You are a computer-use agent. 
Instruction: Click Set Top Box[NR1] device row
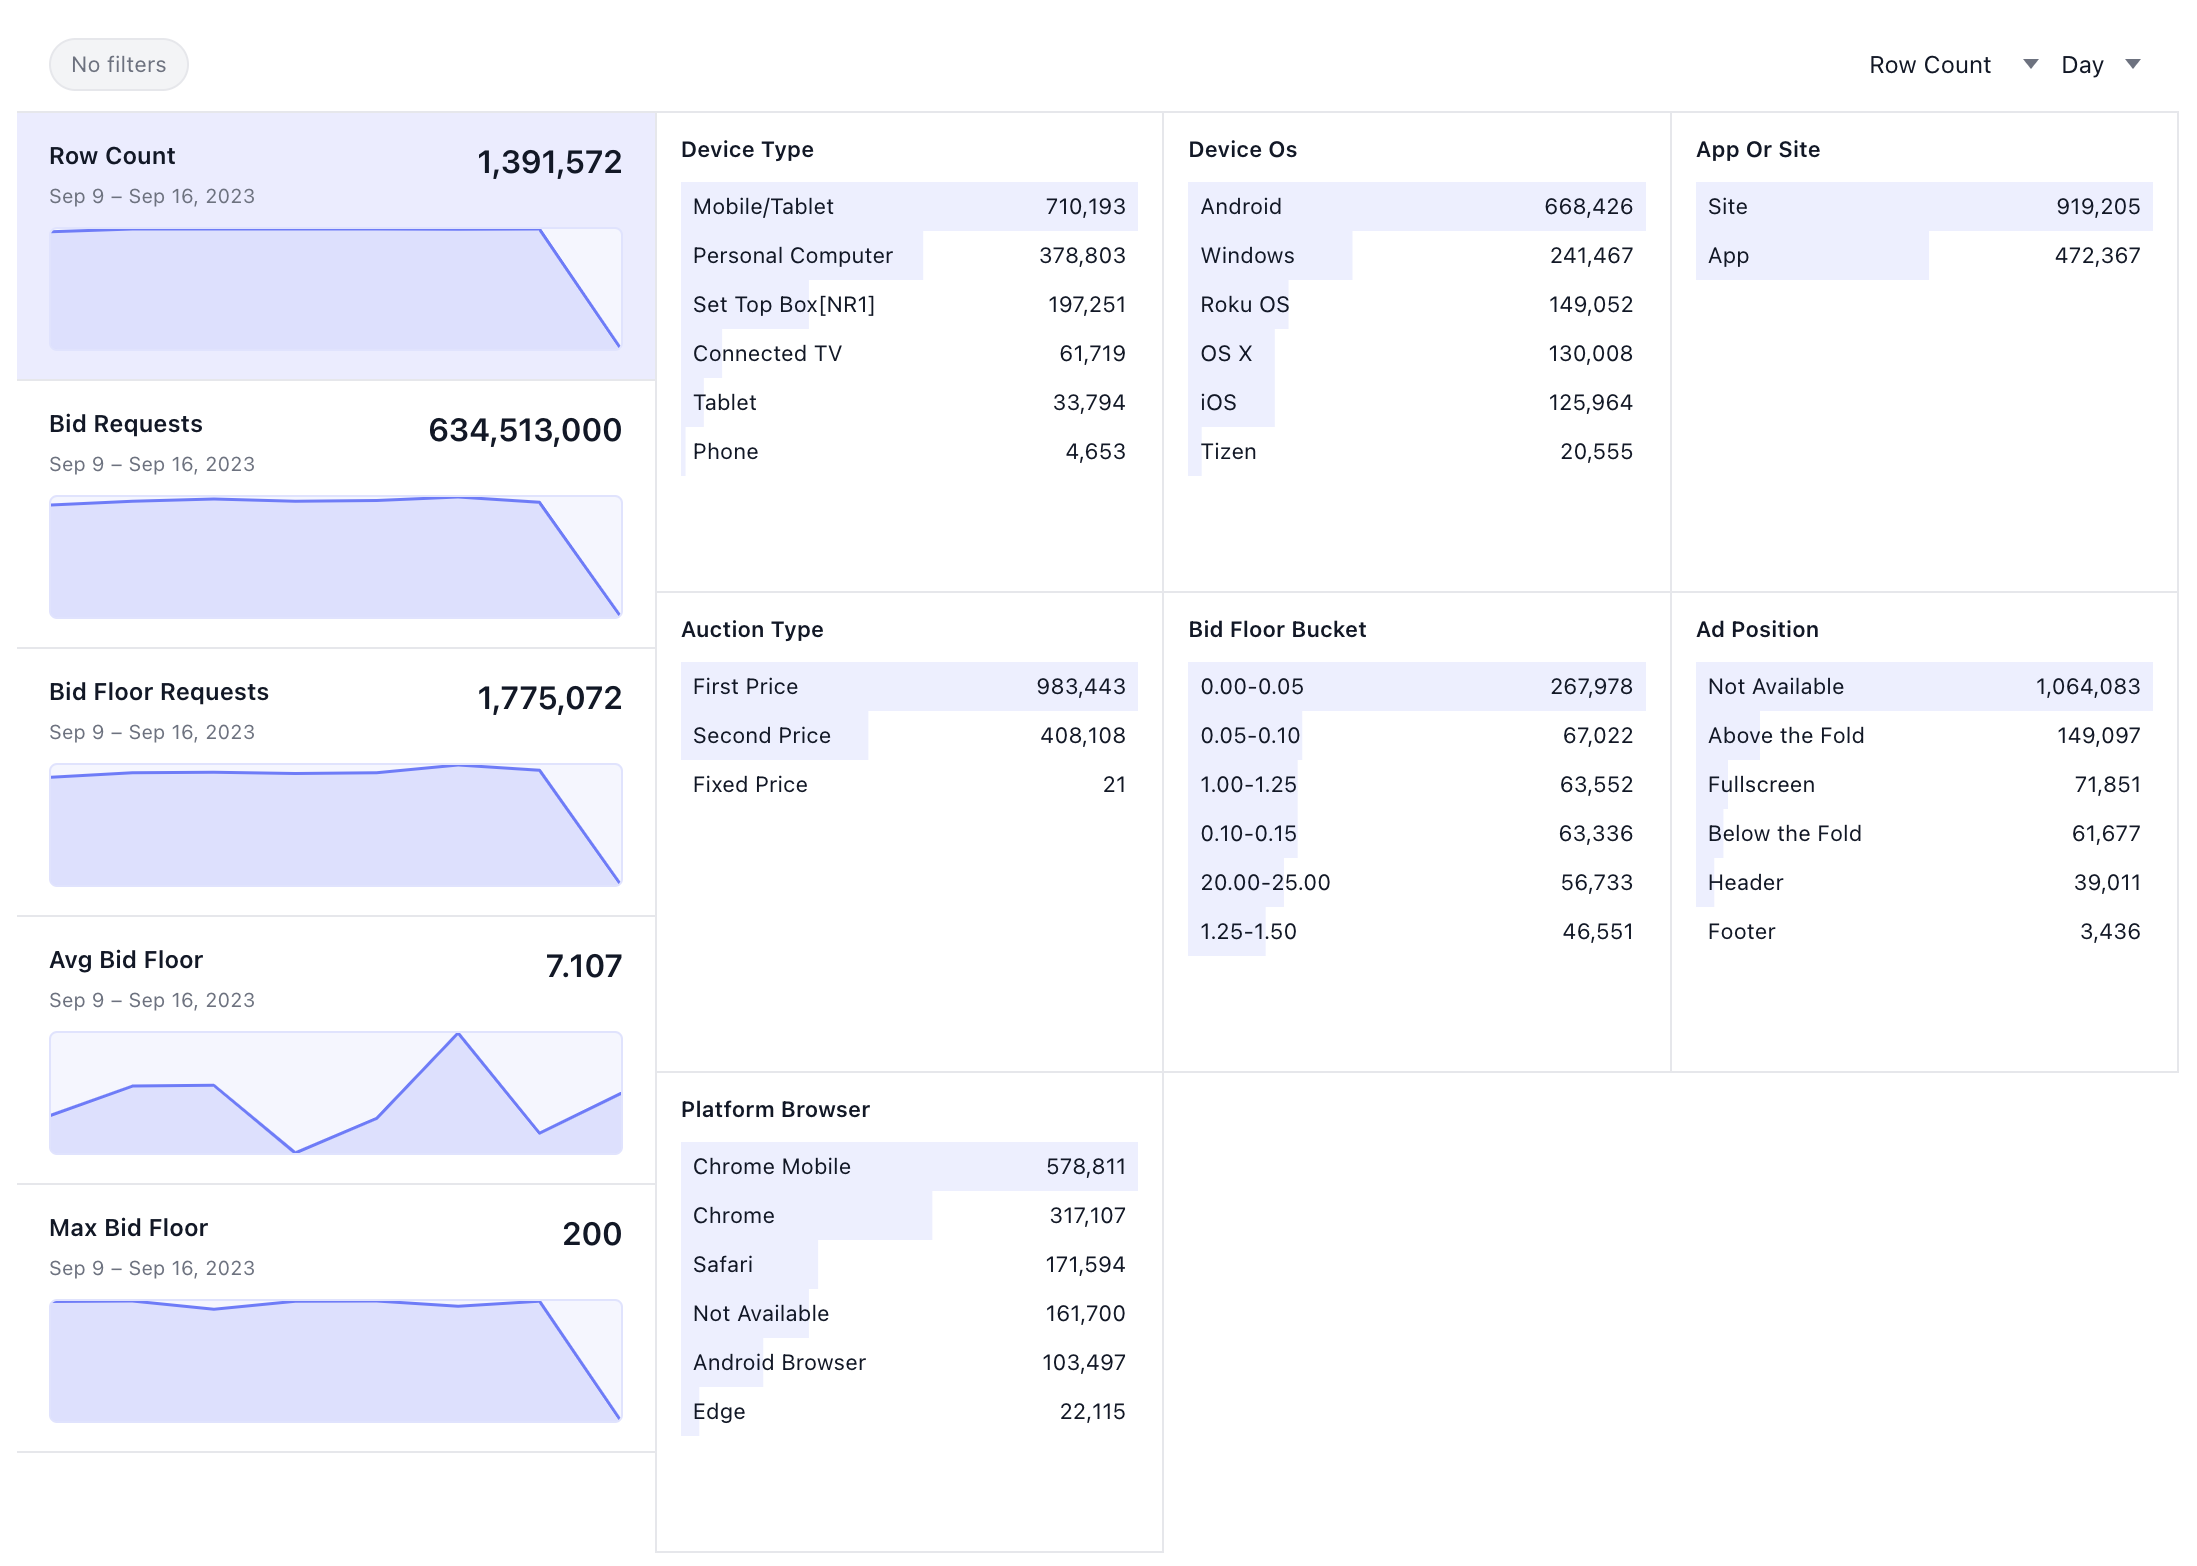(x=908, y=304)
